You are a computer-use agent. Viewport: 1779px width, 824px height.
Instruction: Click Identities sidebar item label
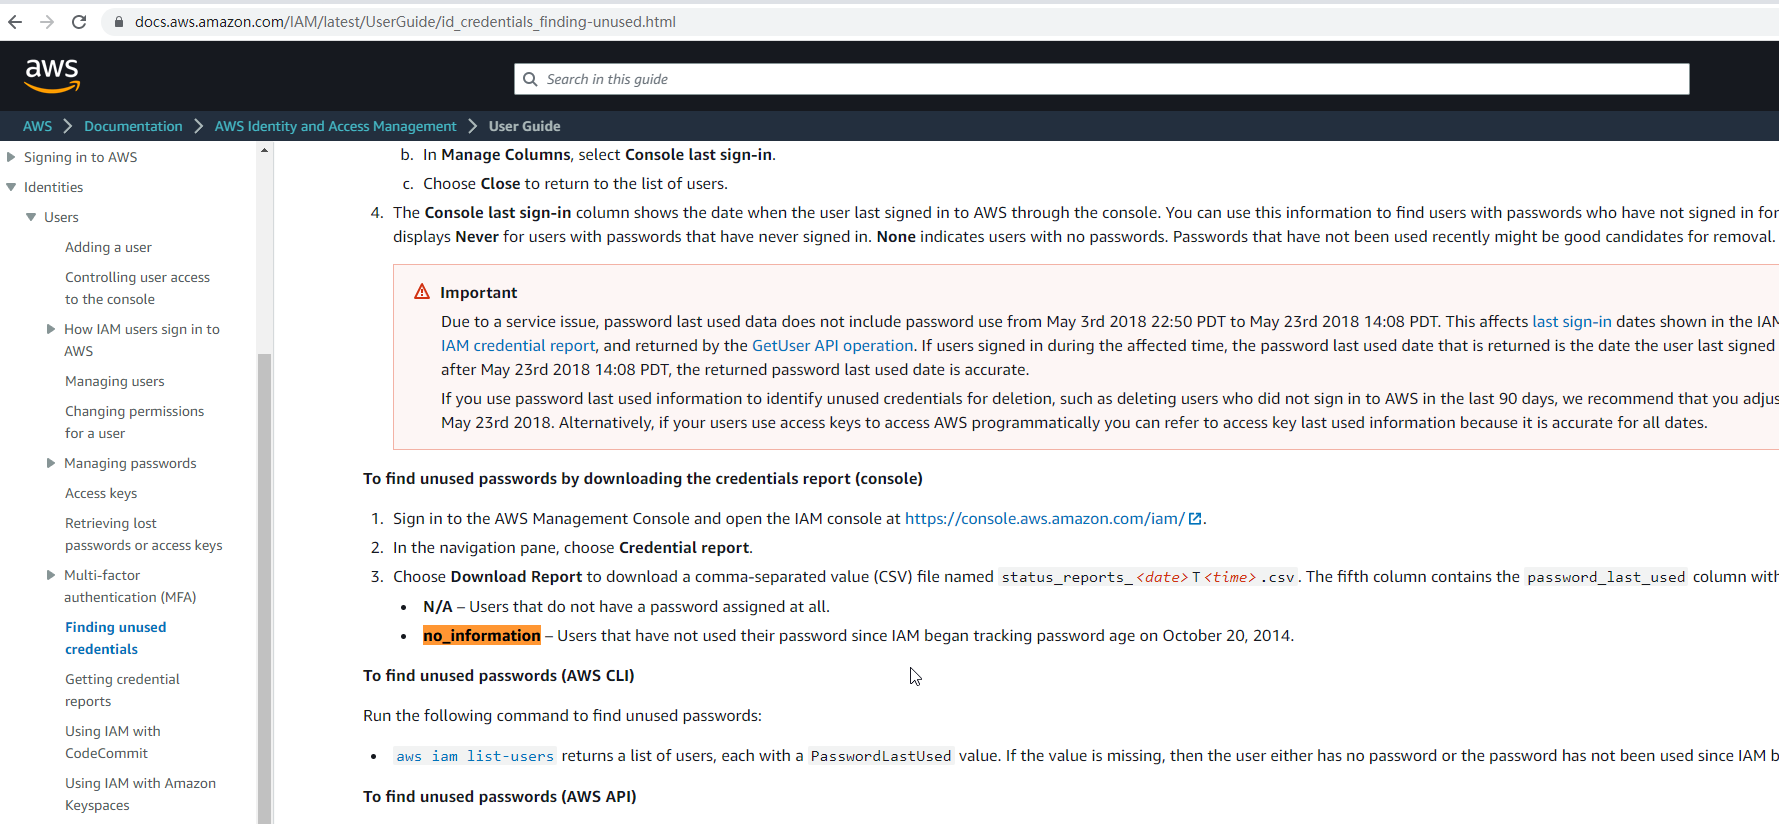(x=54, y=187)
